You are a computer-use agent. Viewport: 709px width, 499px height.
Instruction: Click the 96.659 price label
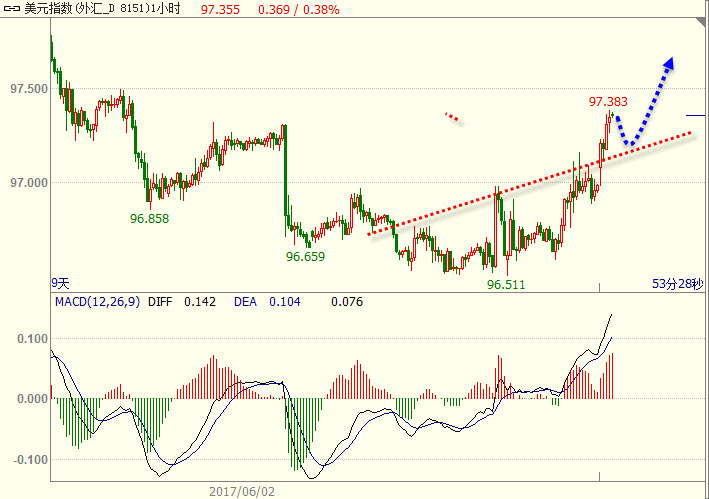tap(305, 256)
